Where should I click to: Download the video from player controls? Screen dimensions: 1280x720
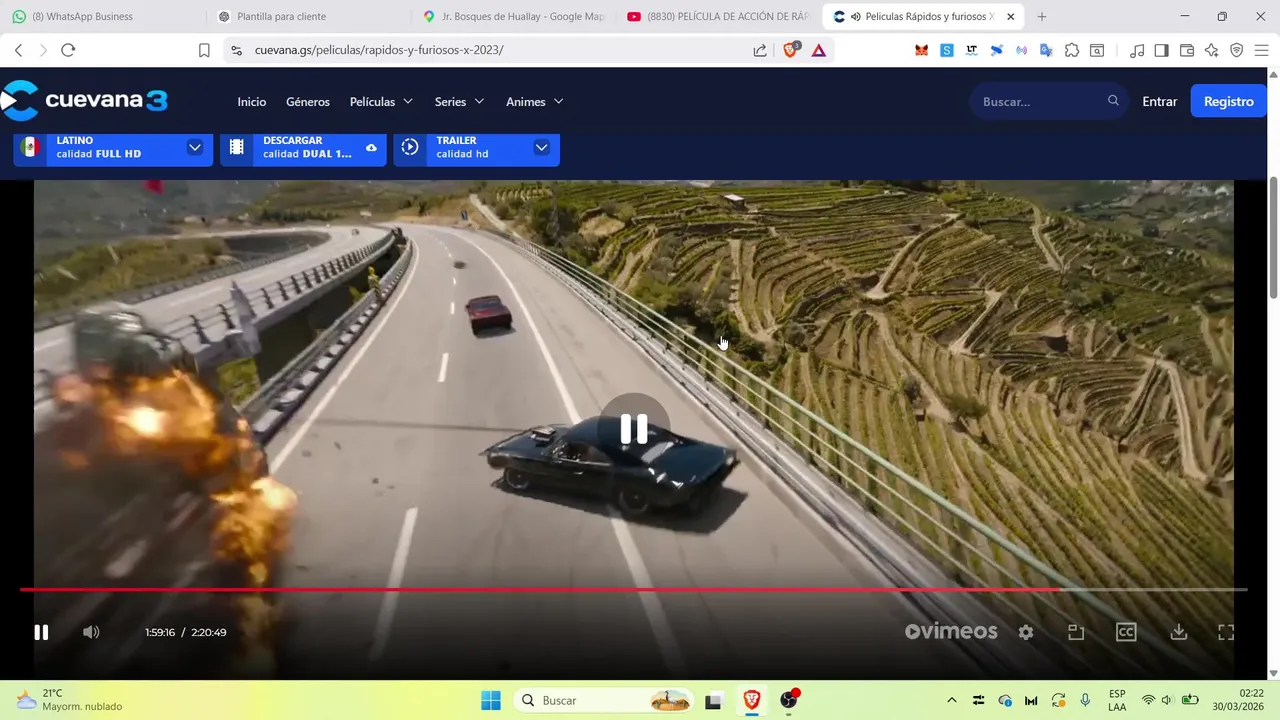(x=1179, y=632)
